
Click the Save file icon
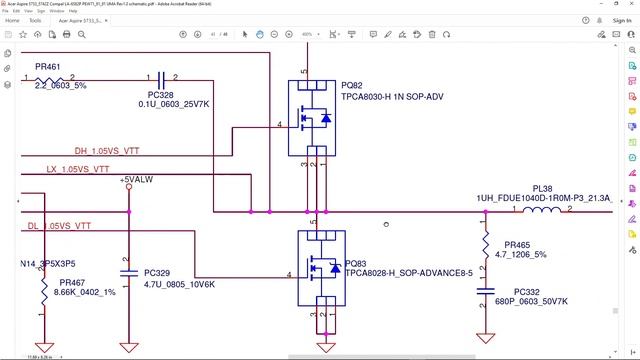pos(8,35)
